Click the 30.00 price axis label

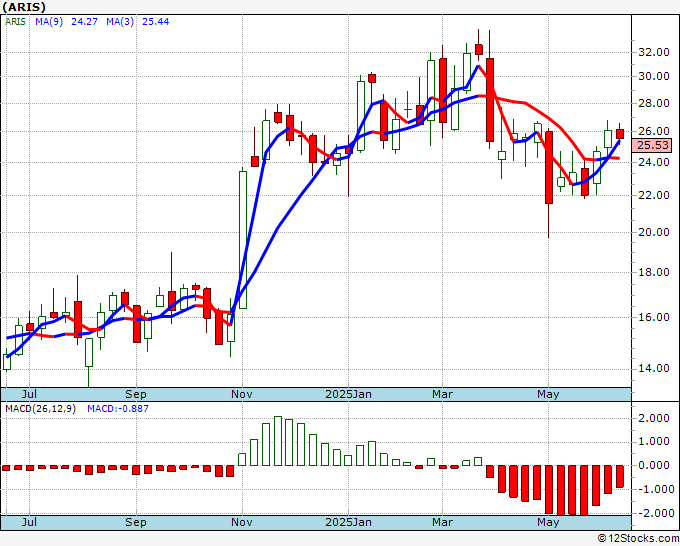(x=654, y=76)
